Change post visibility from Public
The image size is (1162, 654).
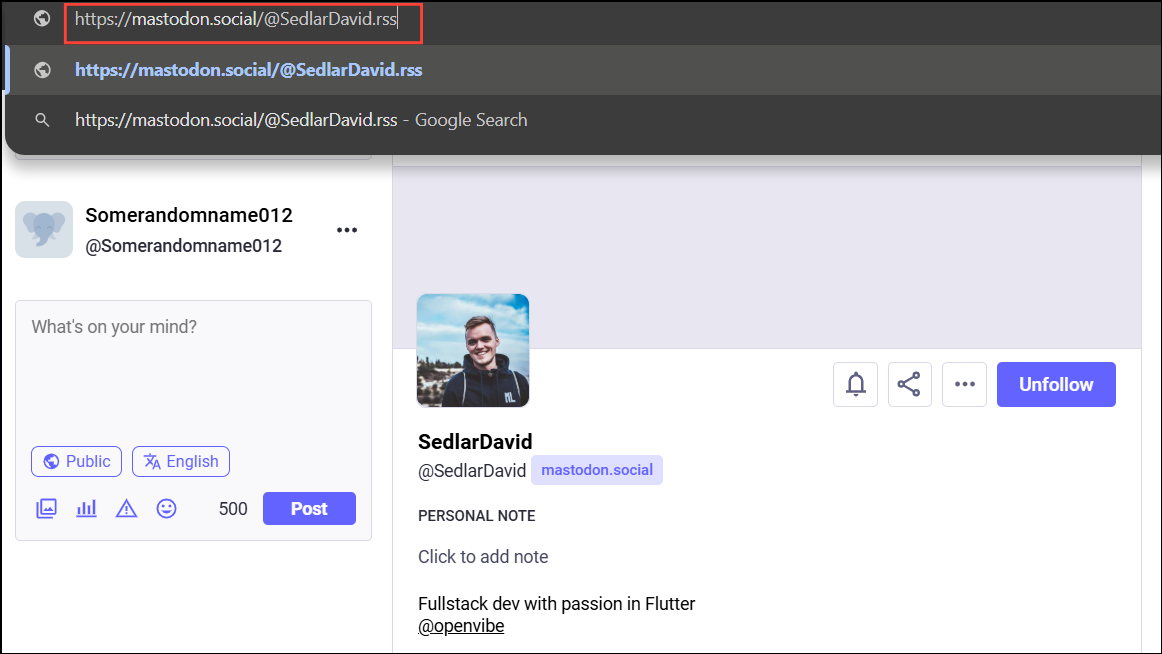tap(76, 461)
